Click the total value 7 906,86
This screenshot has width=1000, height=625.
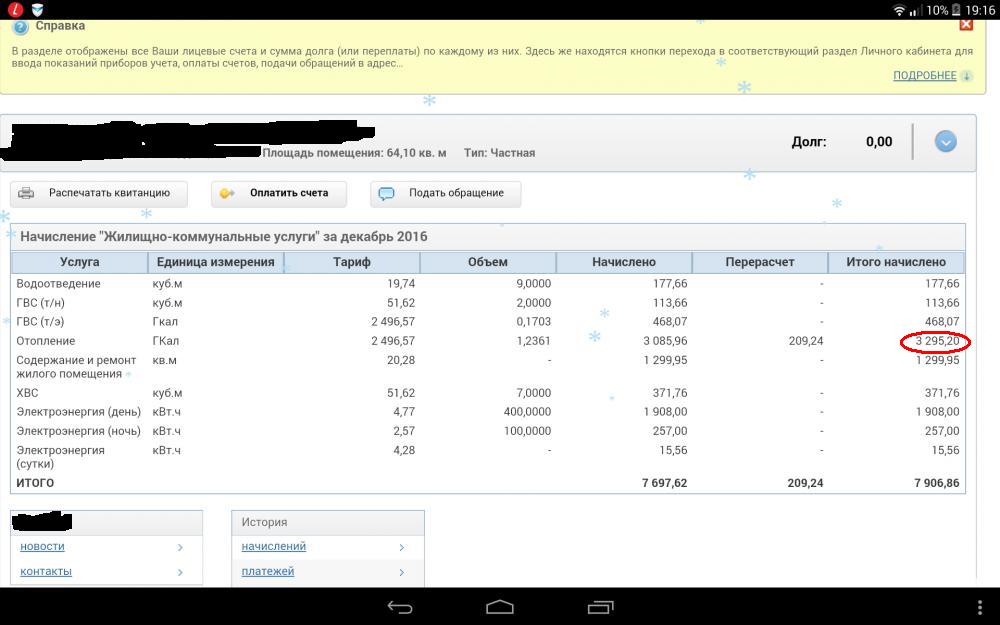click(x=936, y=483)
